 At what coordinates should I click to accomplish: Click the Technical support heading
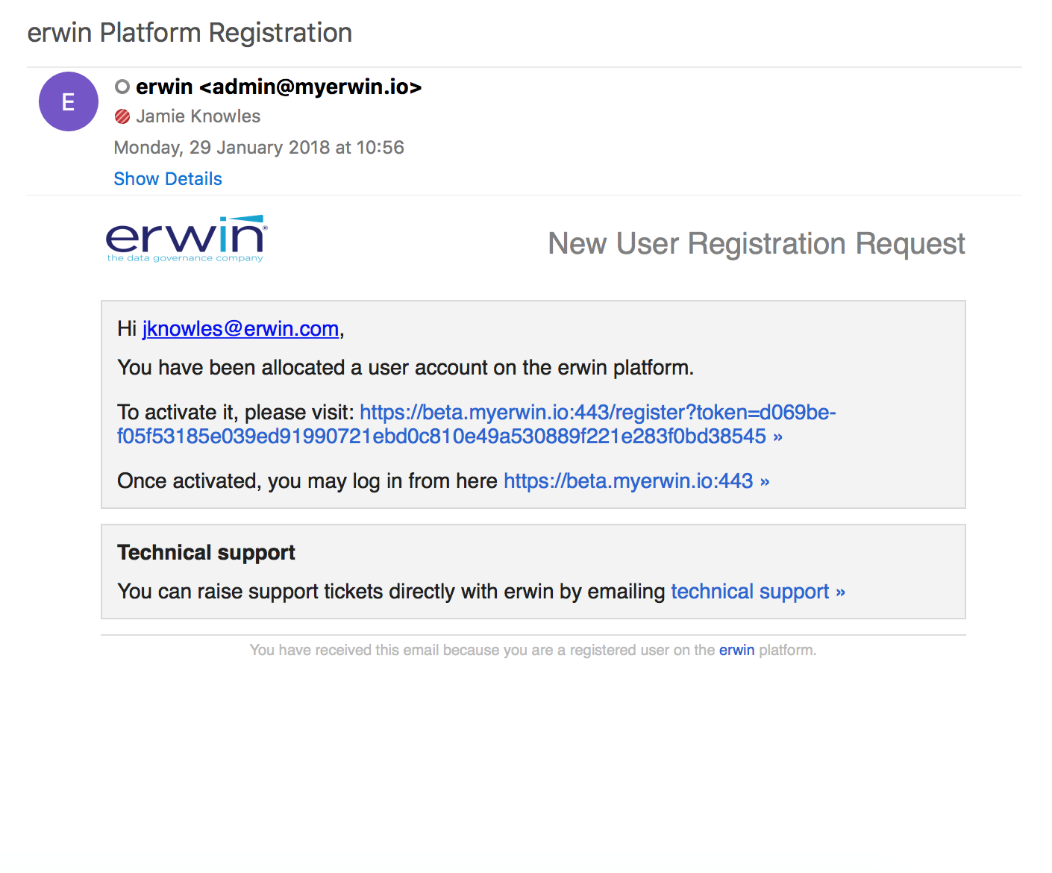[206, 552]
